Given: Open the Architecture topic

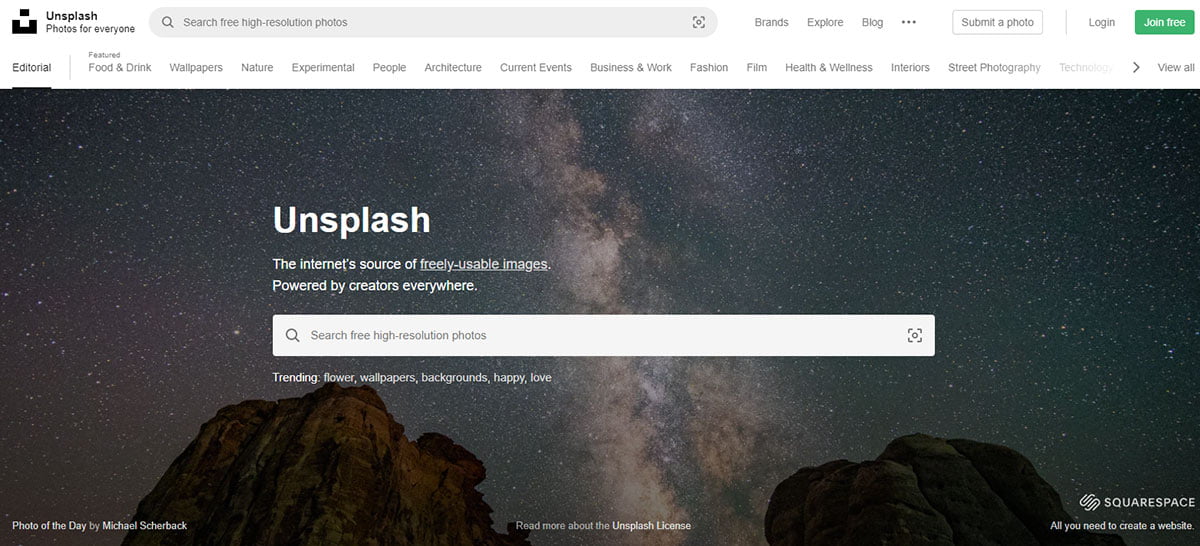Looking at the screenshot, I should click(453, 68).
